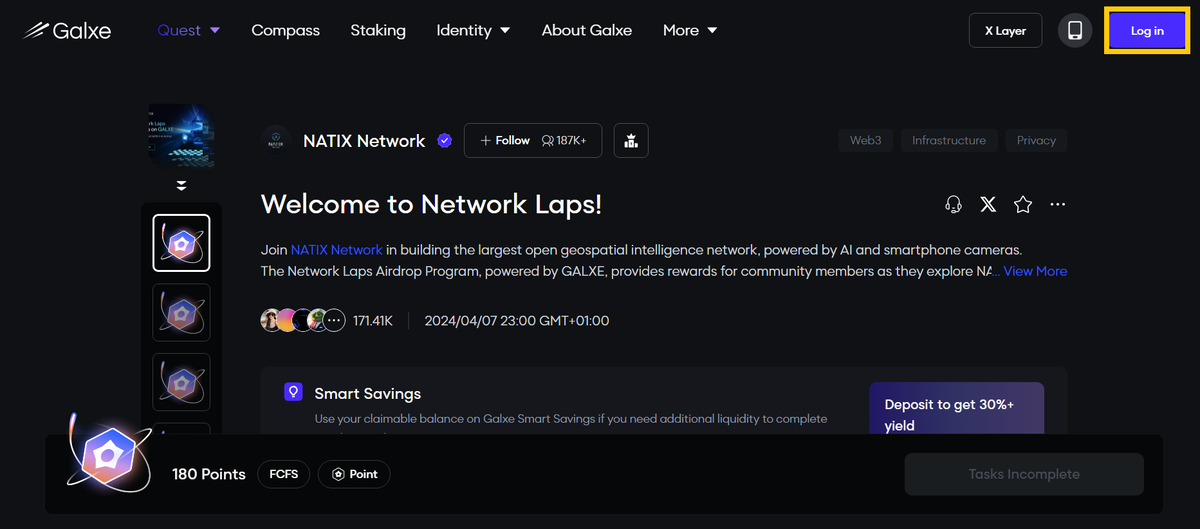Image resolution: width=1200 pixels, height=529 pixels.
Task: Open the NATIX Network space name
Action: click(364, 141)
